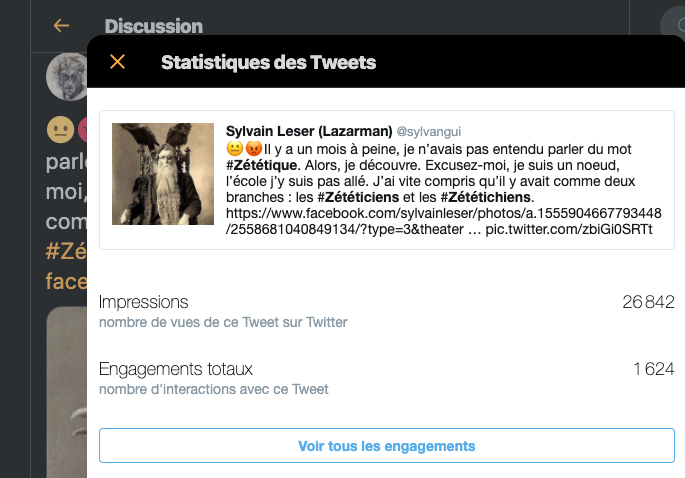This screenshot has width=685, height=478.
Task: Click the Discussion header title
Action: (153, 26)
